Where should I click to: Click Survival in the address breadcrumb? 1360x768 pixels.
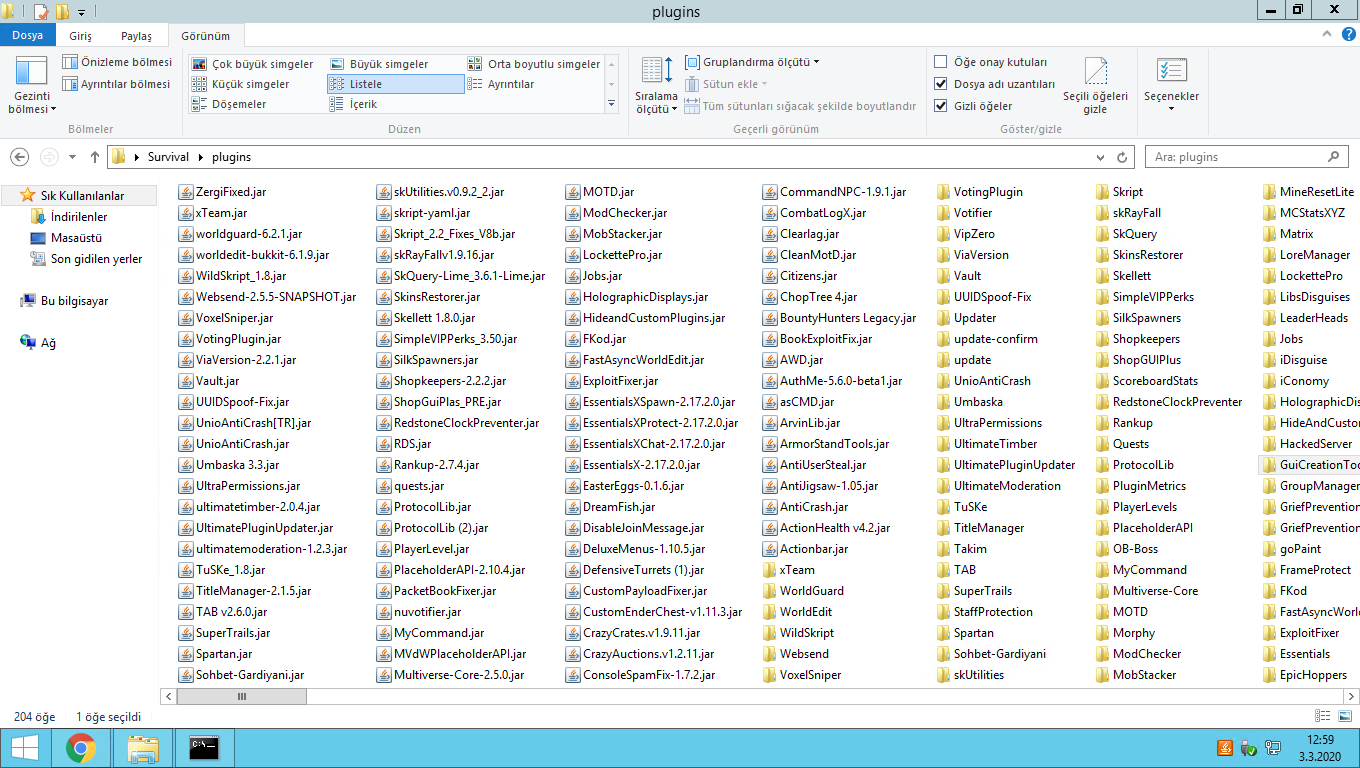click(168, 157)
